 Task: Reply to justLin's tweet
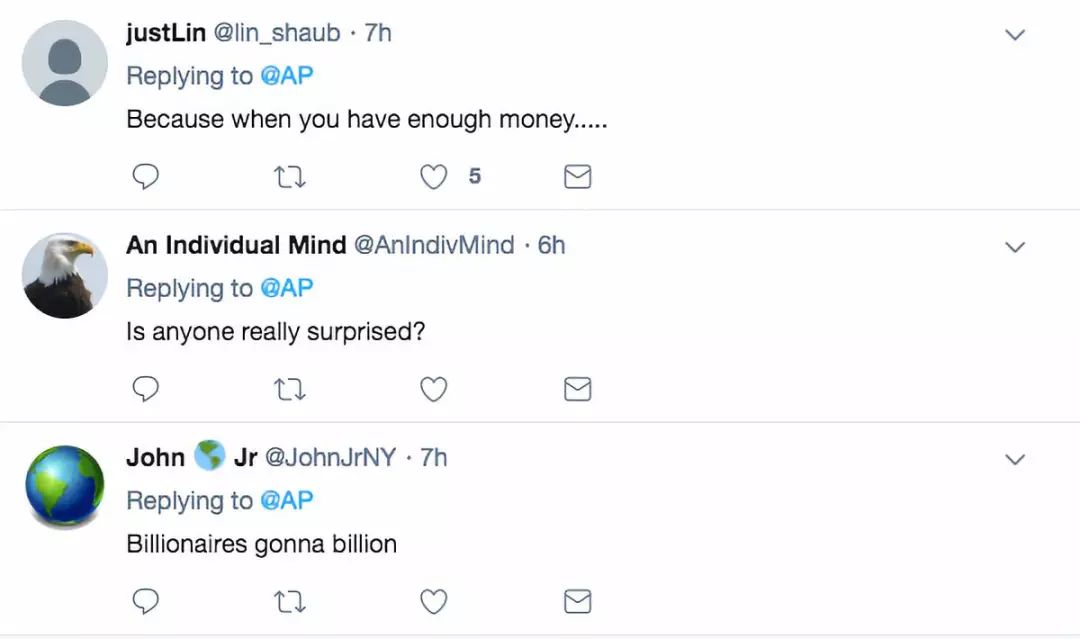click(146, 177)
